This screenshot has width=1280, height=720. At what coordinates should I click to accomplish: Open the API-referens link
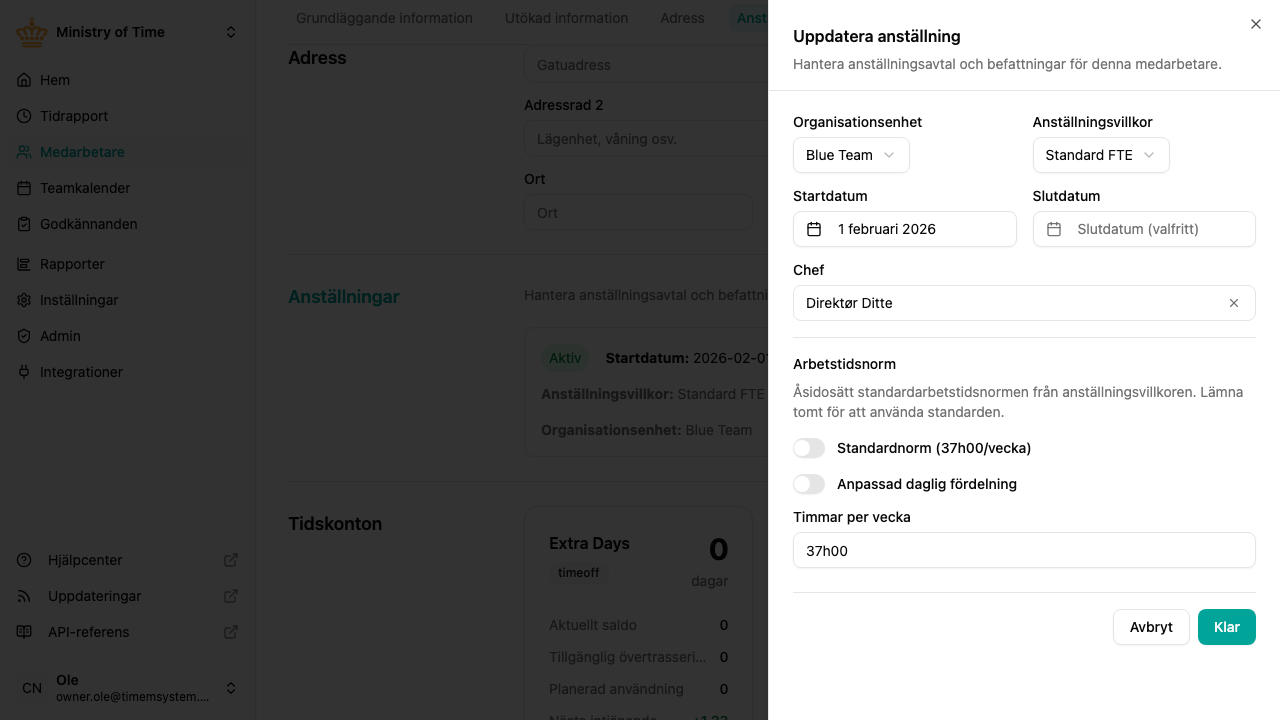128,632
